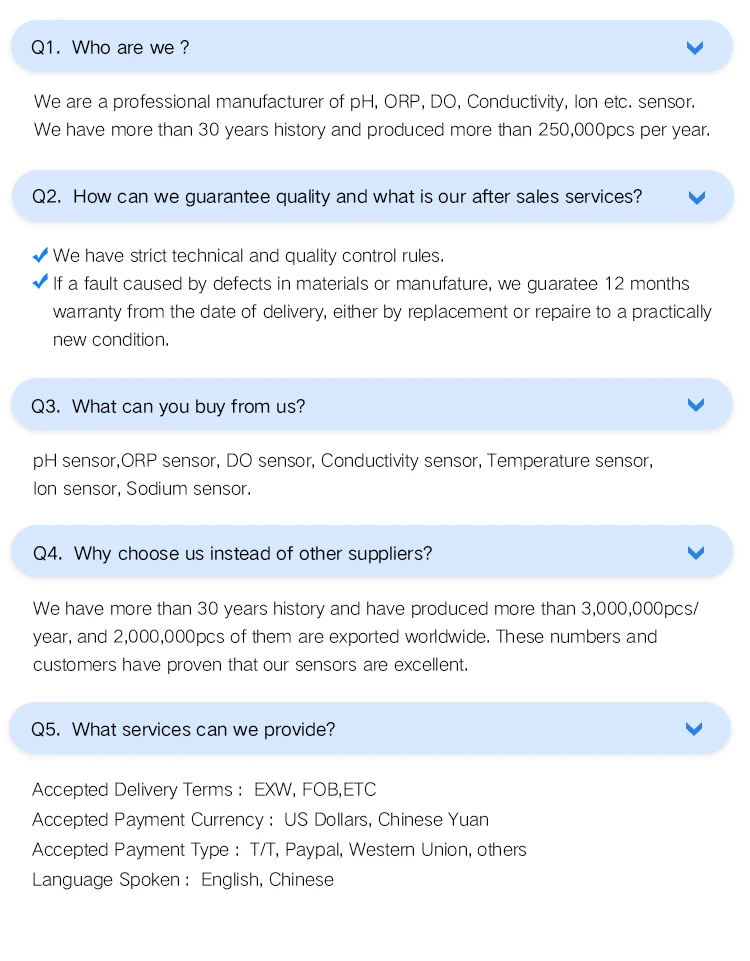Image resolution: width=750 pixels, height=961 pixels.
Task: Click the checkmark before strict quality control rules
Action: point(41,255)
